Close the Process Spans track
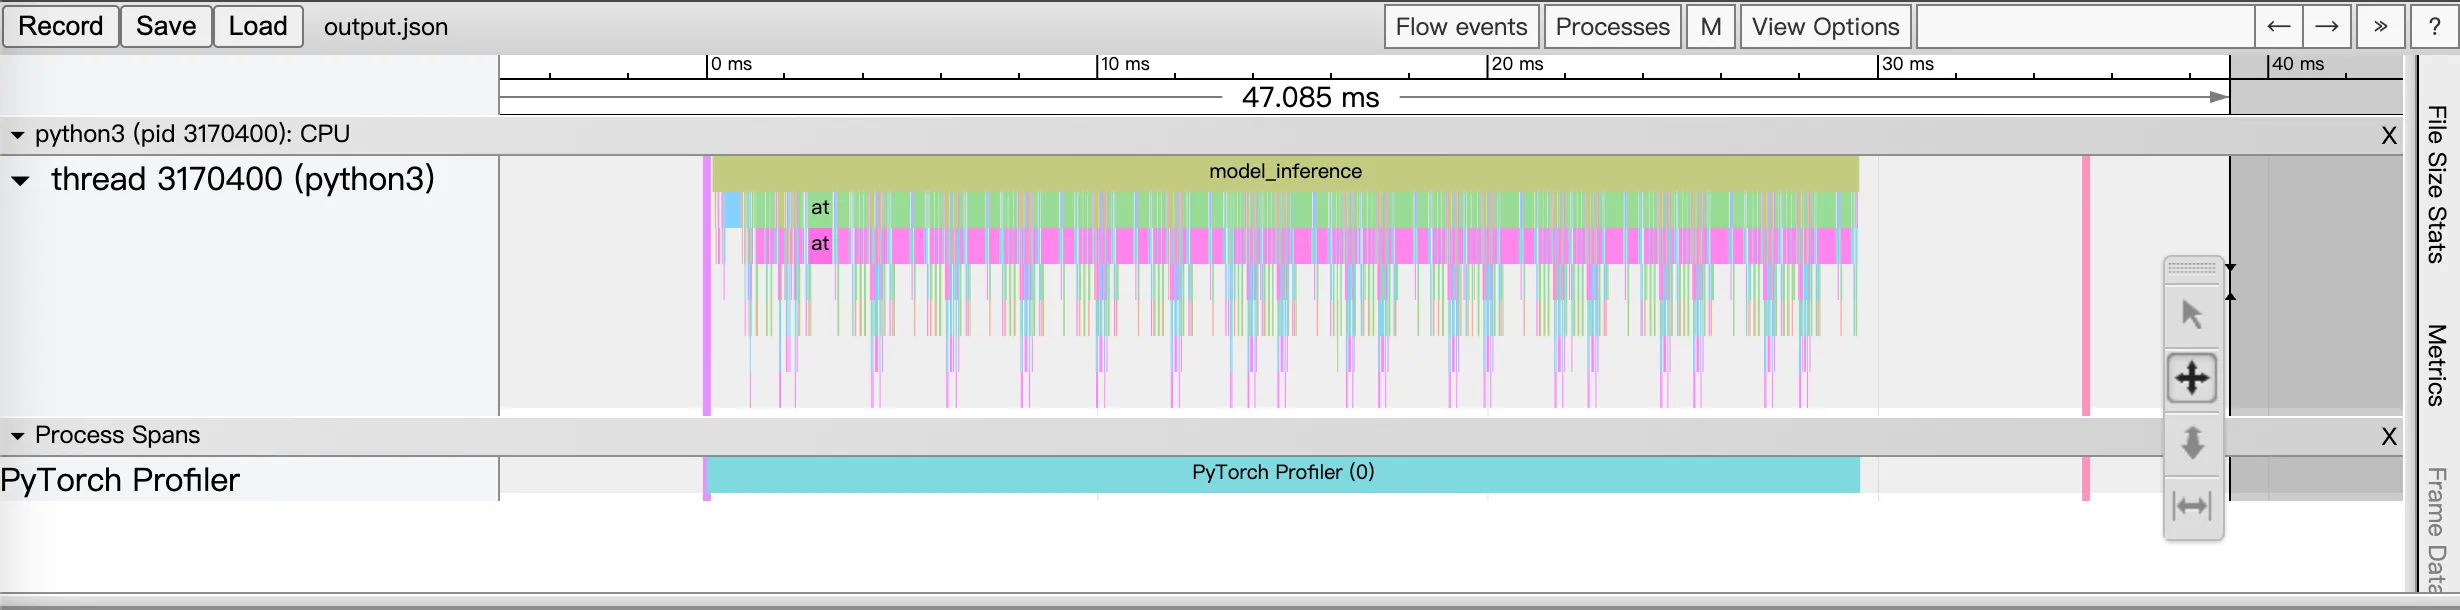Viewport: 2460px width, 610px height. coord(2389,437)
